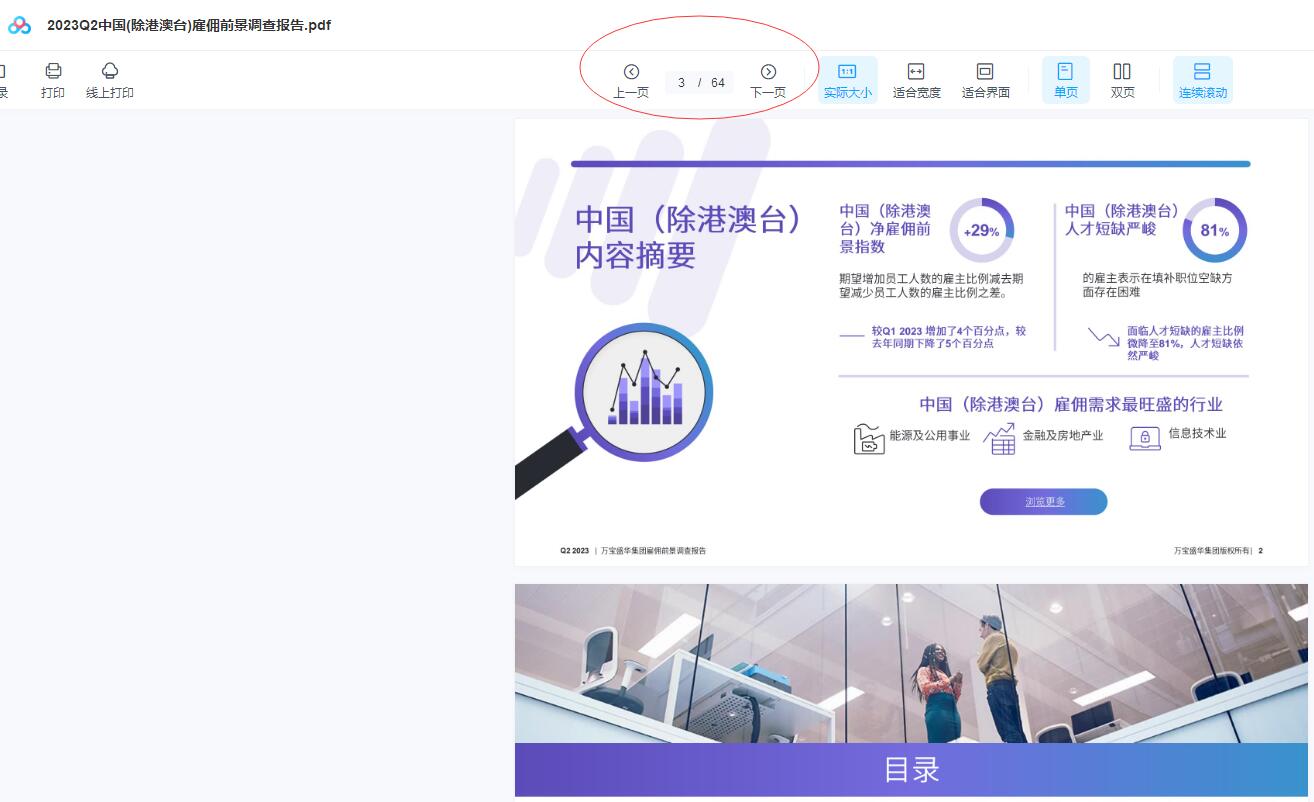Click the 81% talent shortage donut chart
The height and width of the screenshot is (802, 1314).
point(1214,231)
